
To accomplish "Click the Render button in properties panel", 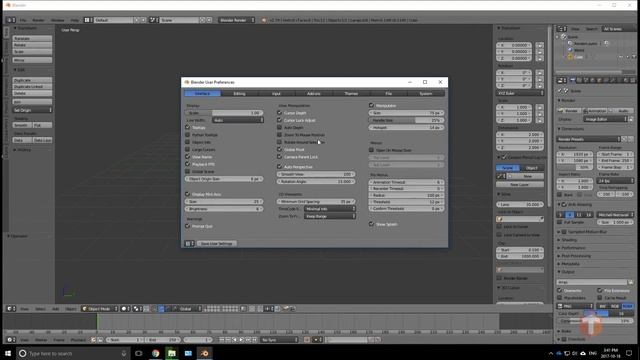I will (x=569, y=111).
